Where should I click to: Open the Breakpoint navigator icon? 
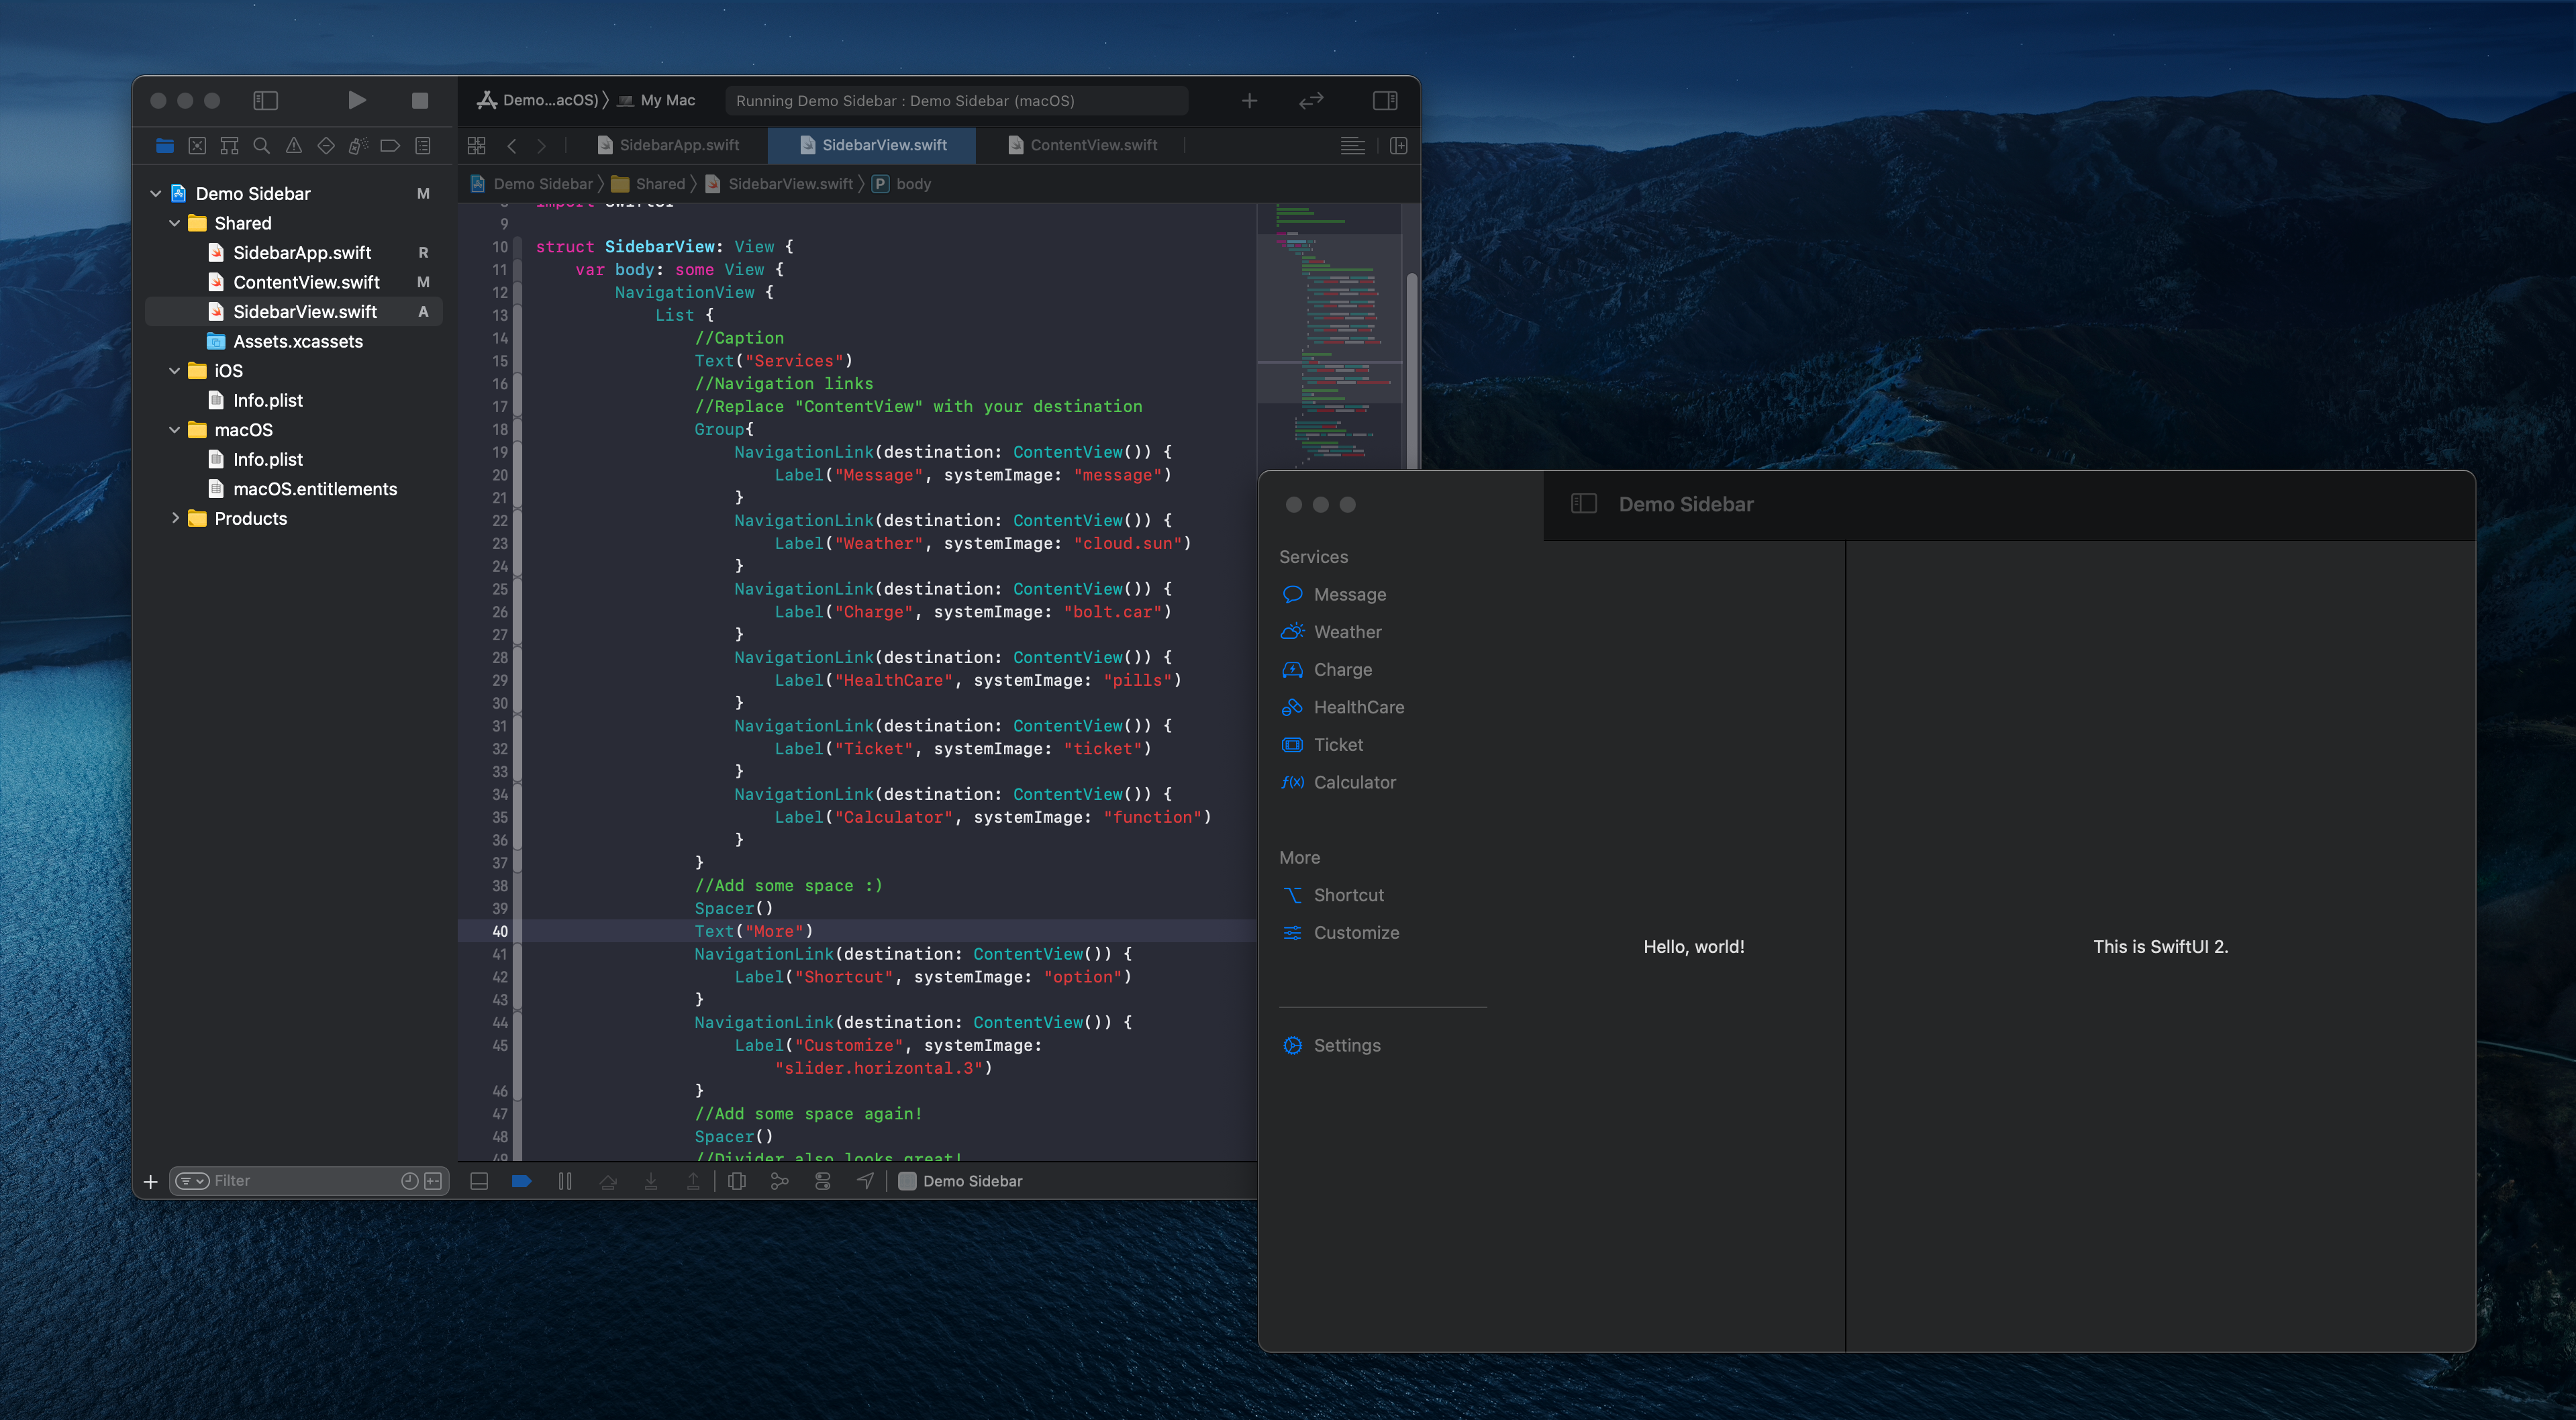coord(390,146)
